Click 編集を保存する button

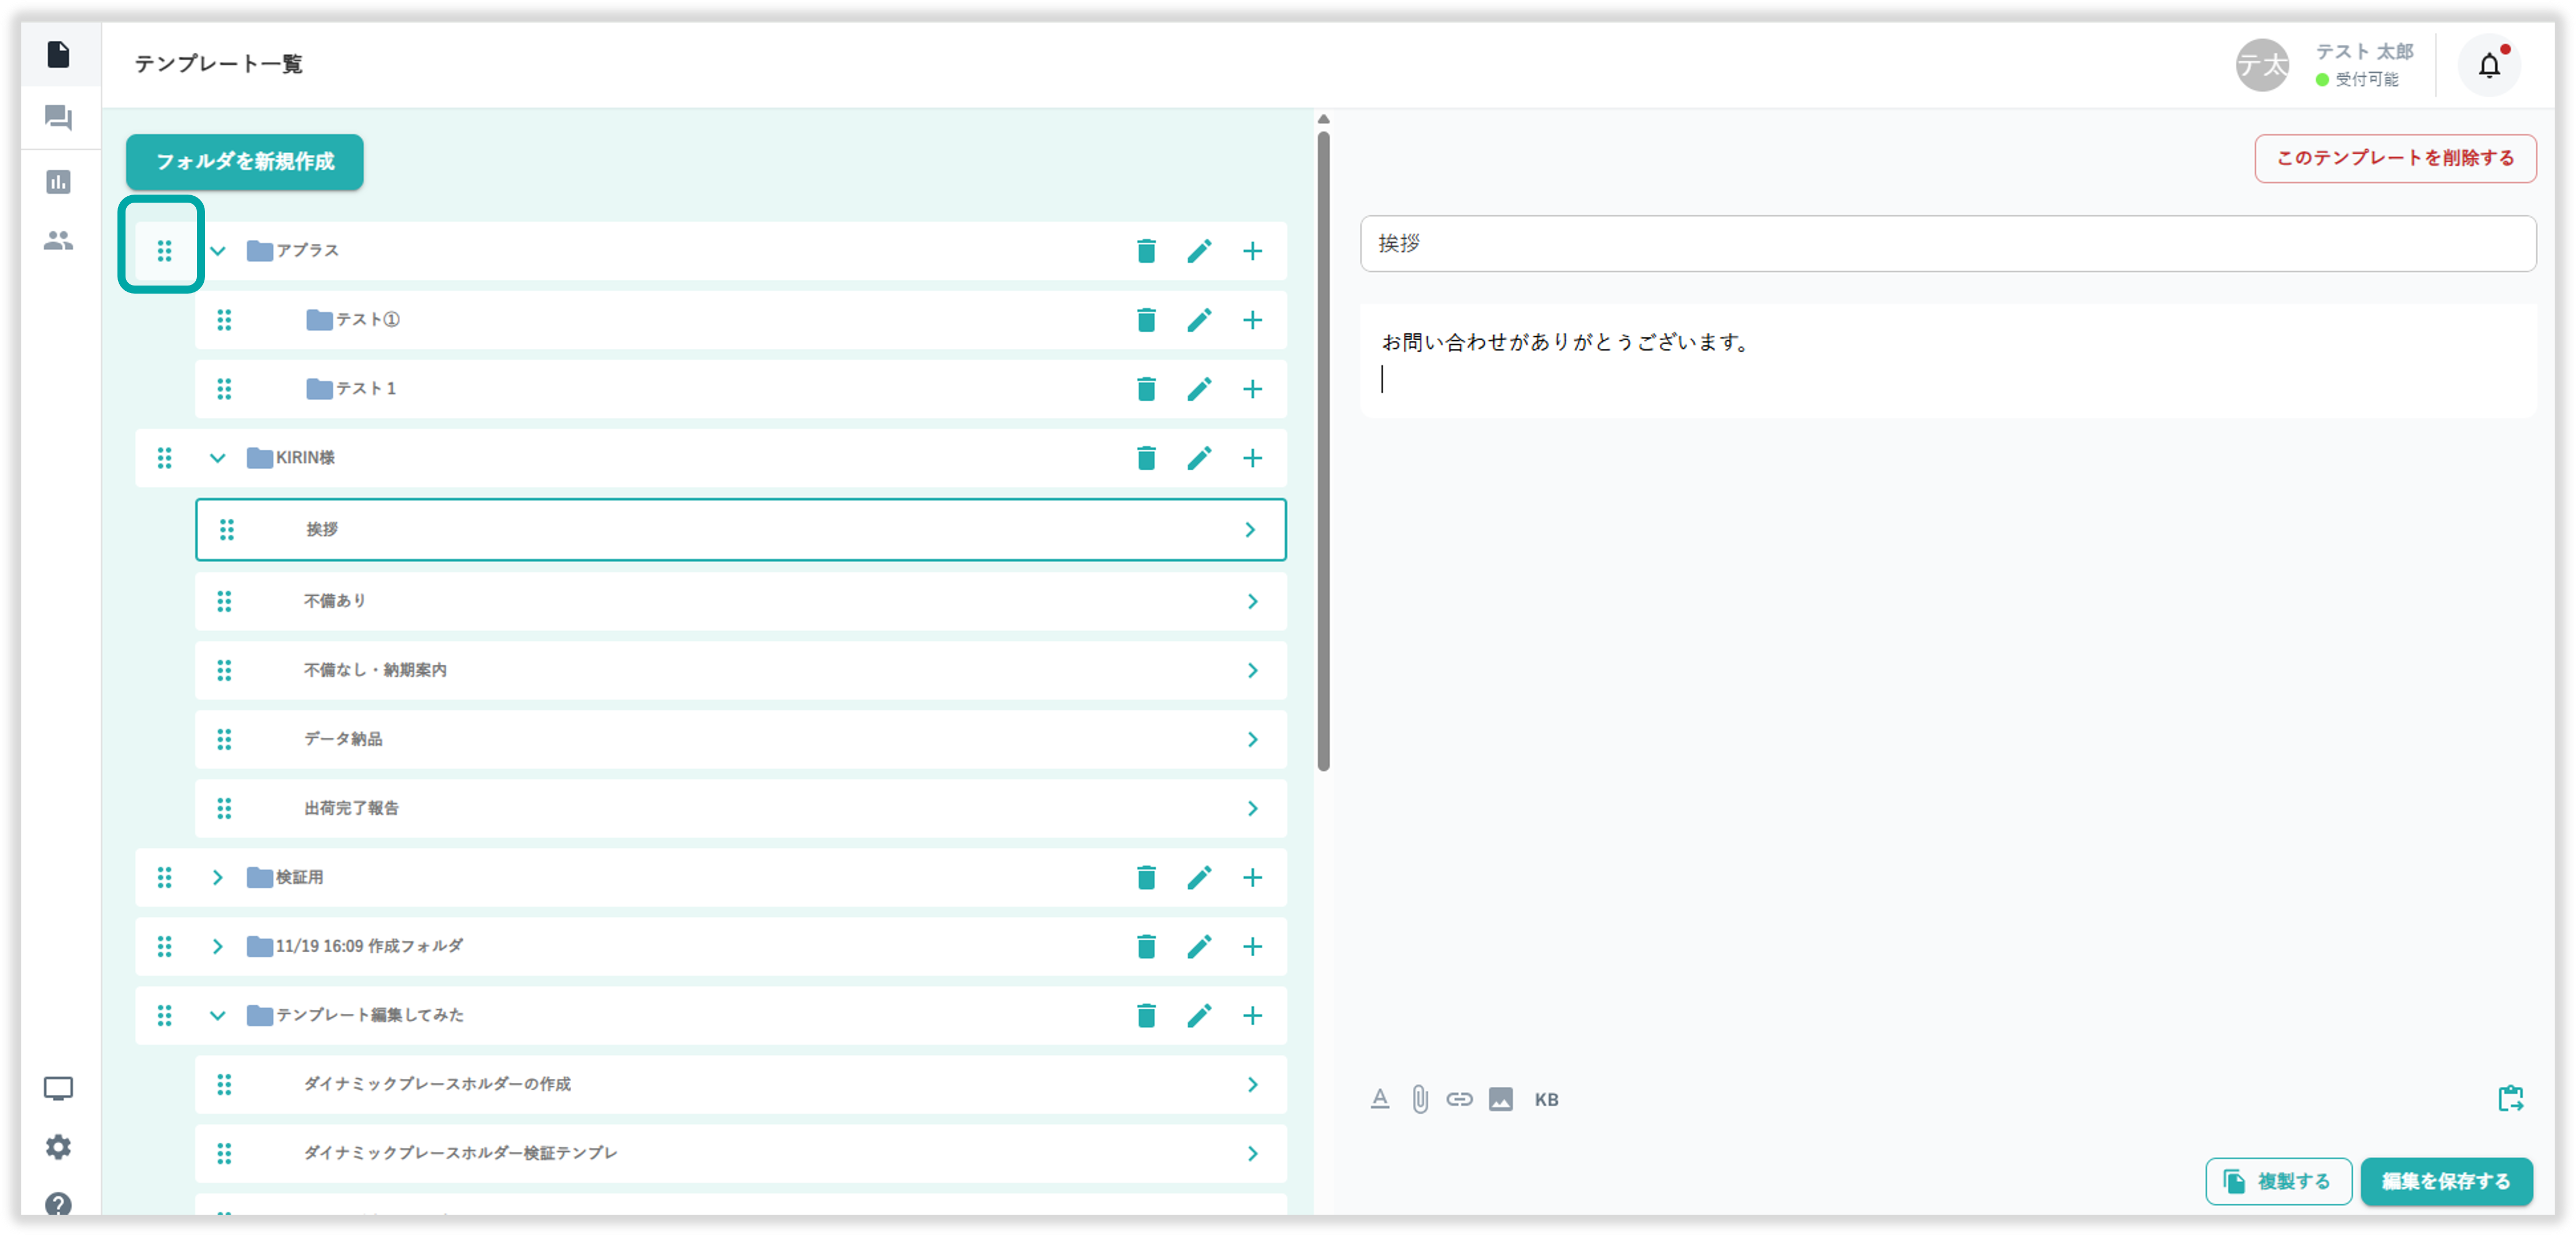pos(2446,1181)
